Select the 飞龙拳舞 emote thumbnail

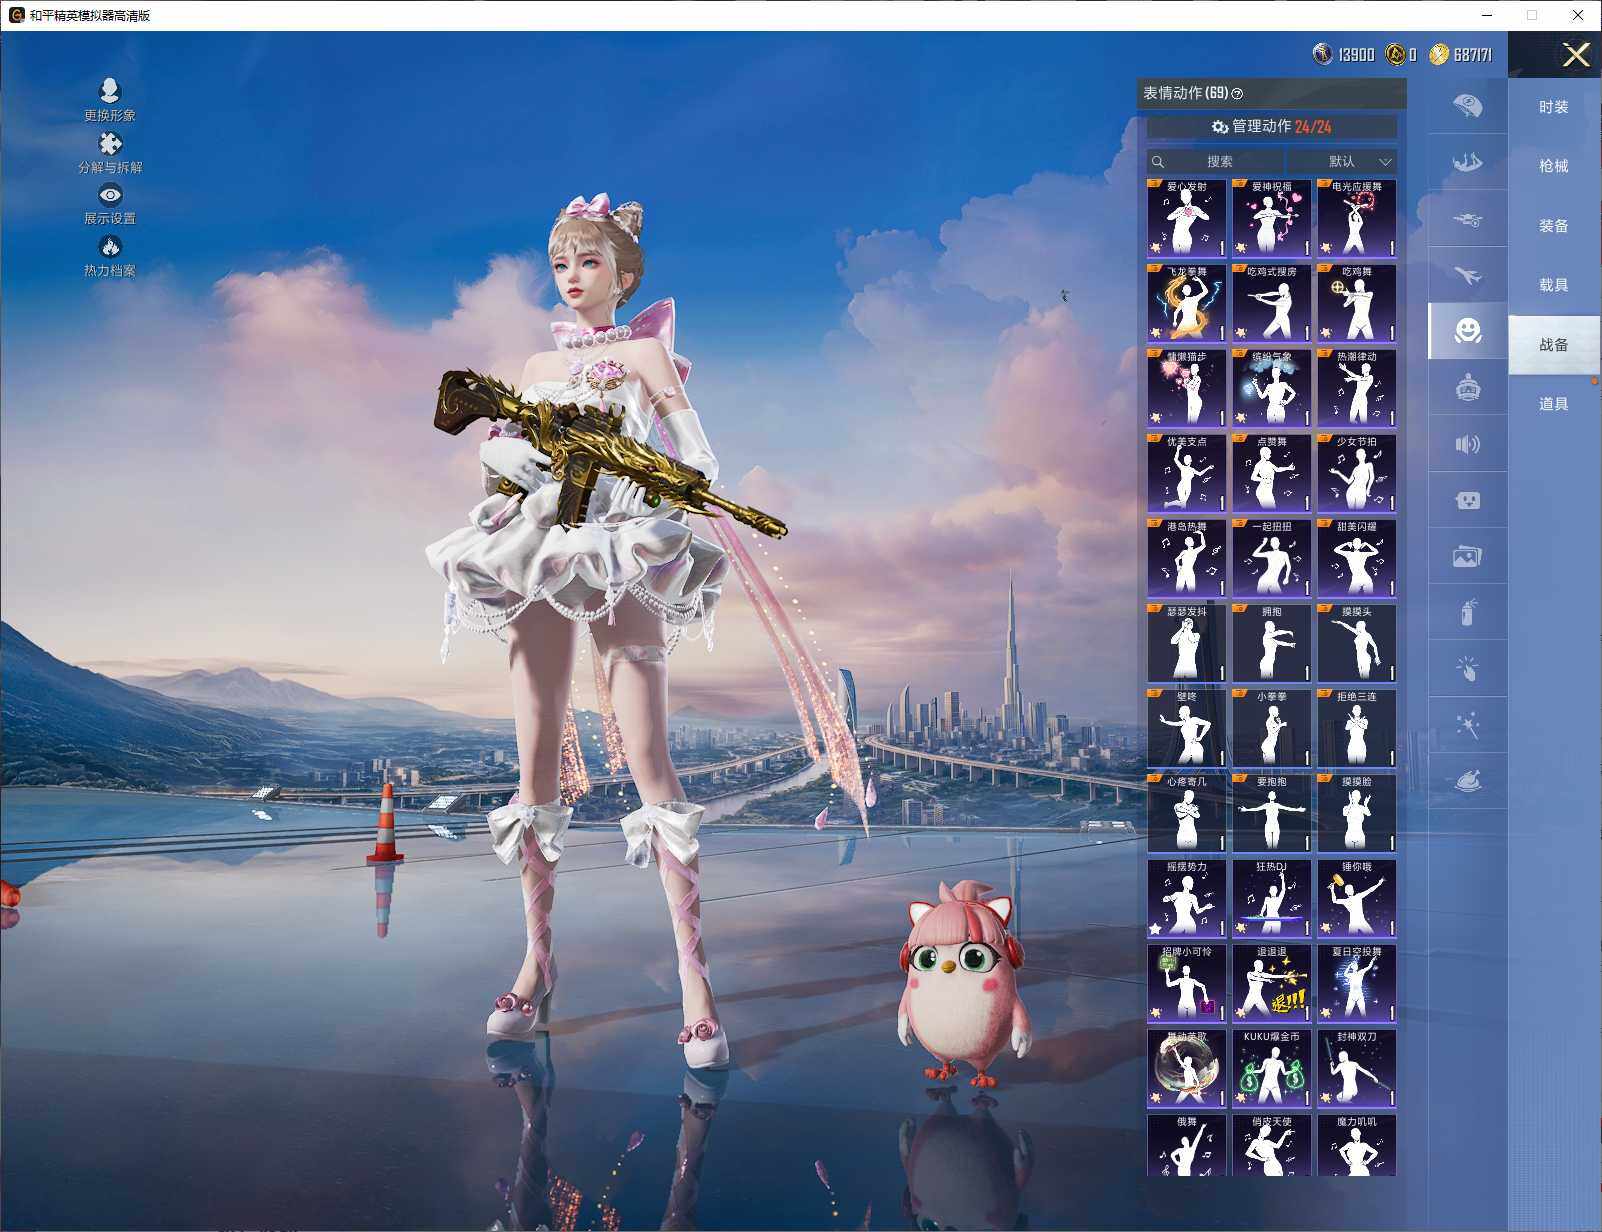1187,304
